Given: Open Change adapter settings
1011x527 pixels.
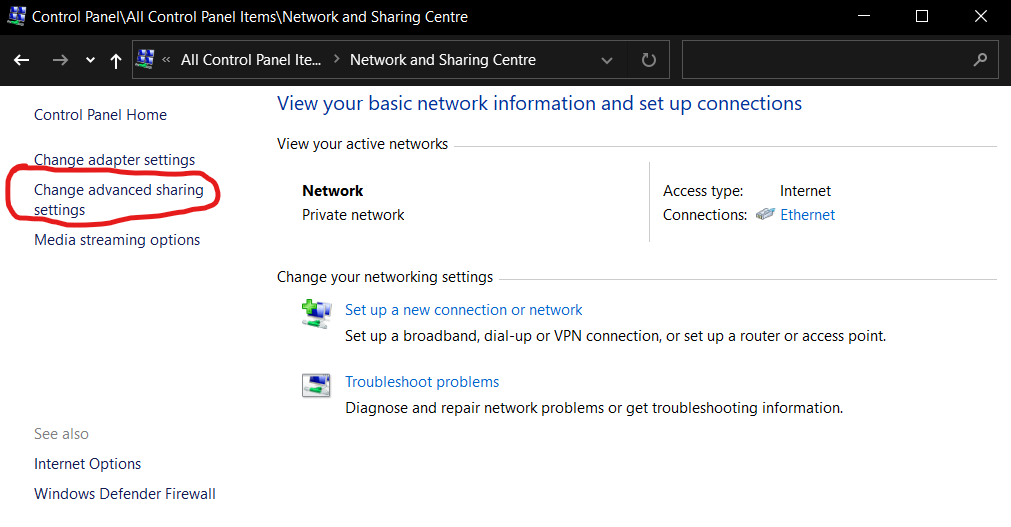Looking at the screenshot, I should tap(115, 160).
